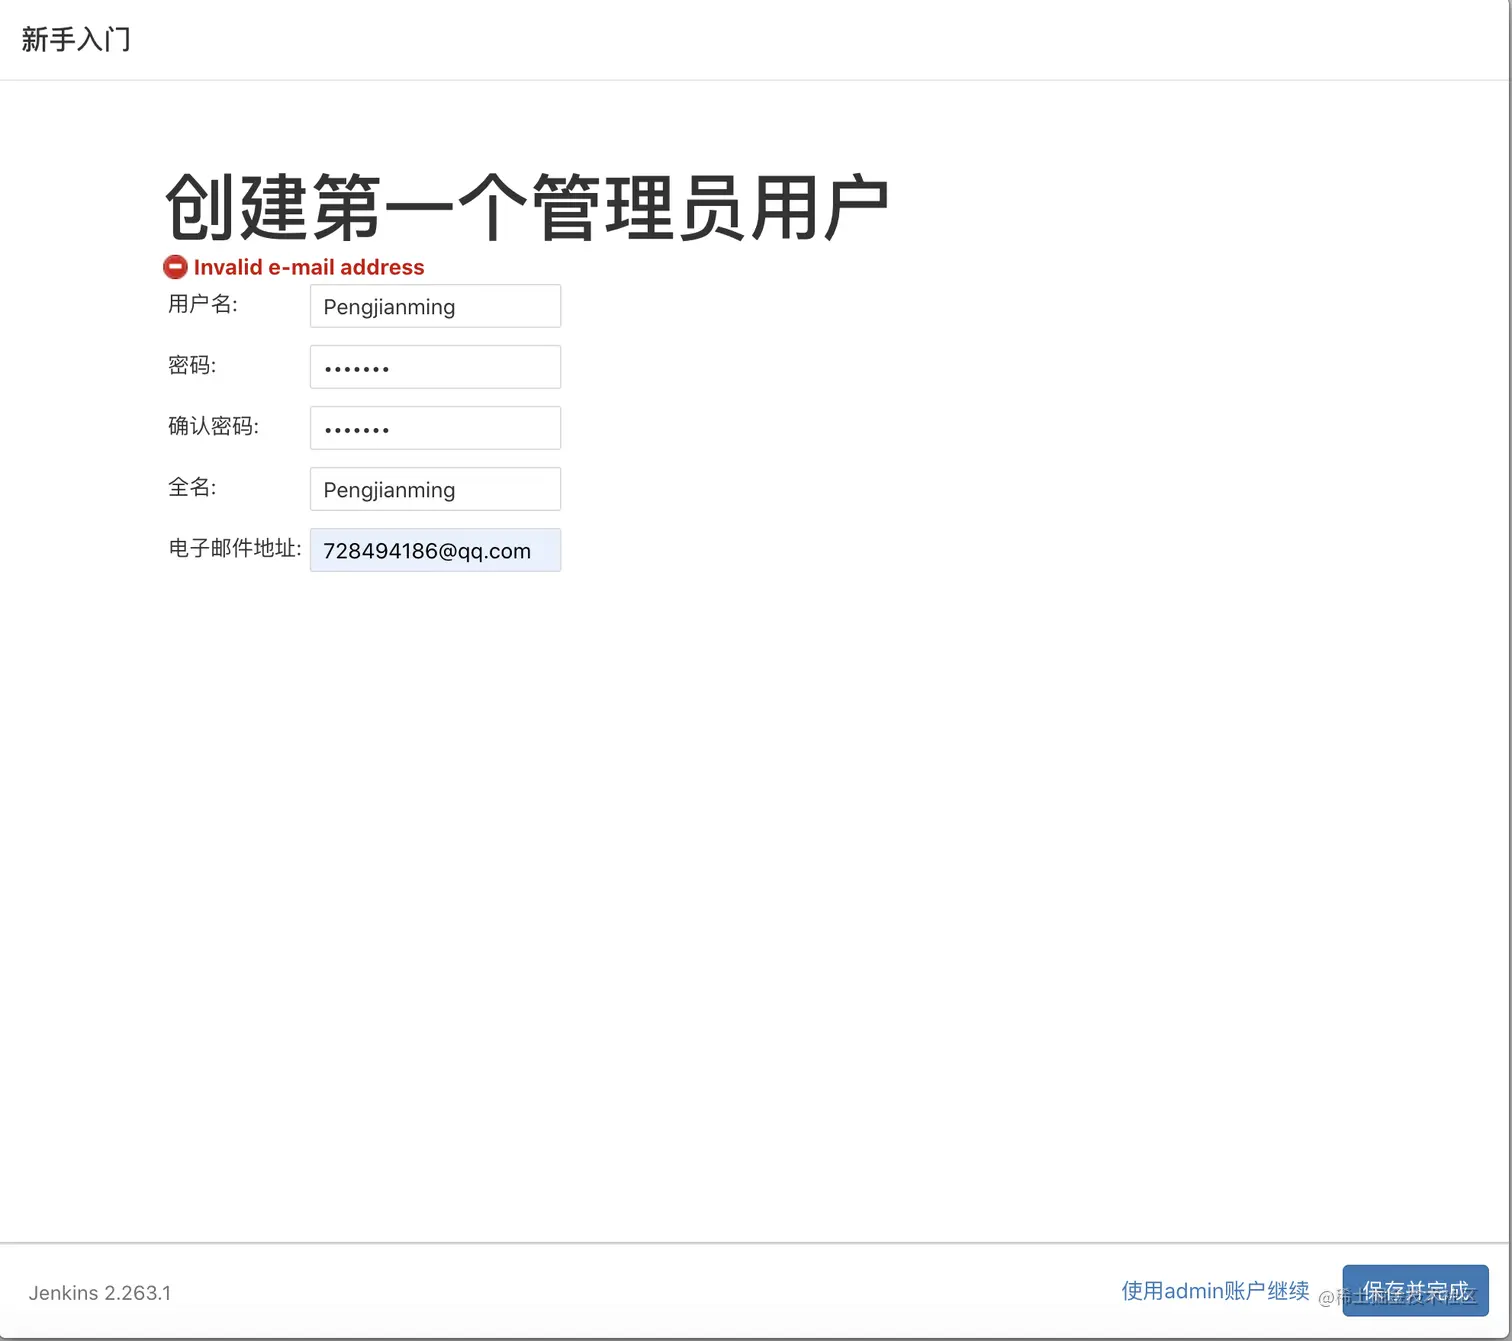Click the Jenkins 2.263.1 version text
The height and width of the screenshot is (1341, 1512).
(100, 1293)
